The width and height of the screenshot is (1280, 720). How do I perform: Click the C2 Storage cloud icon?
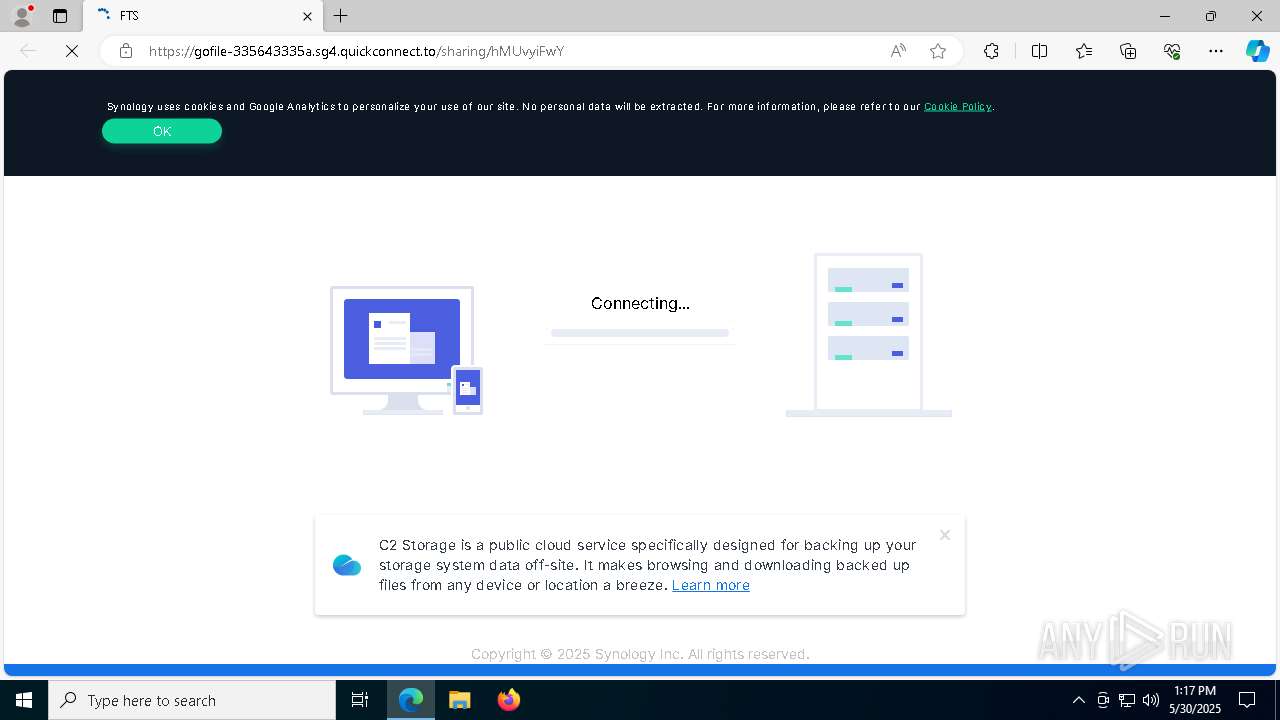pyautogui.click(x=347, y=565)
